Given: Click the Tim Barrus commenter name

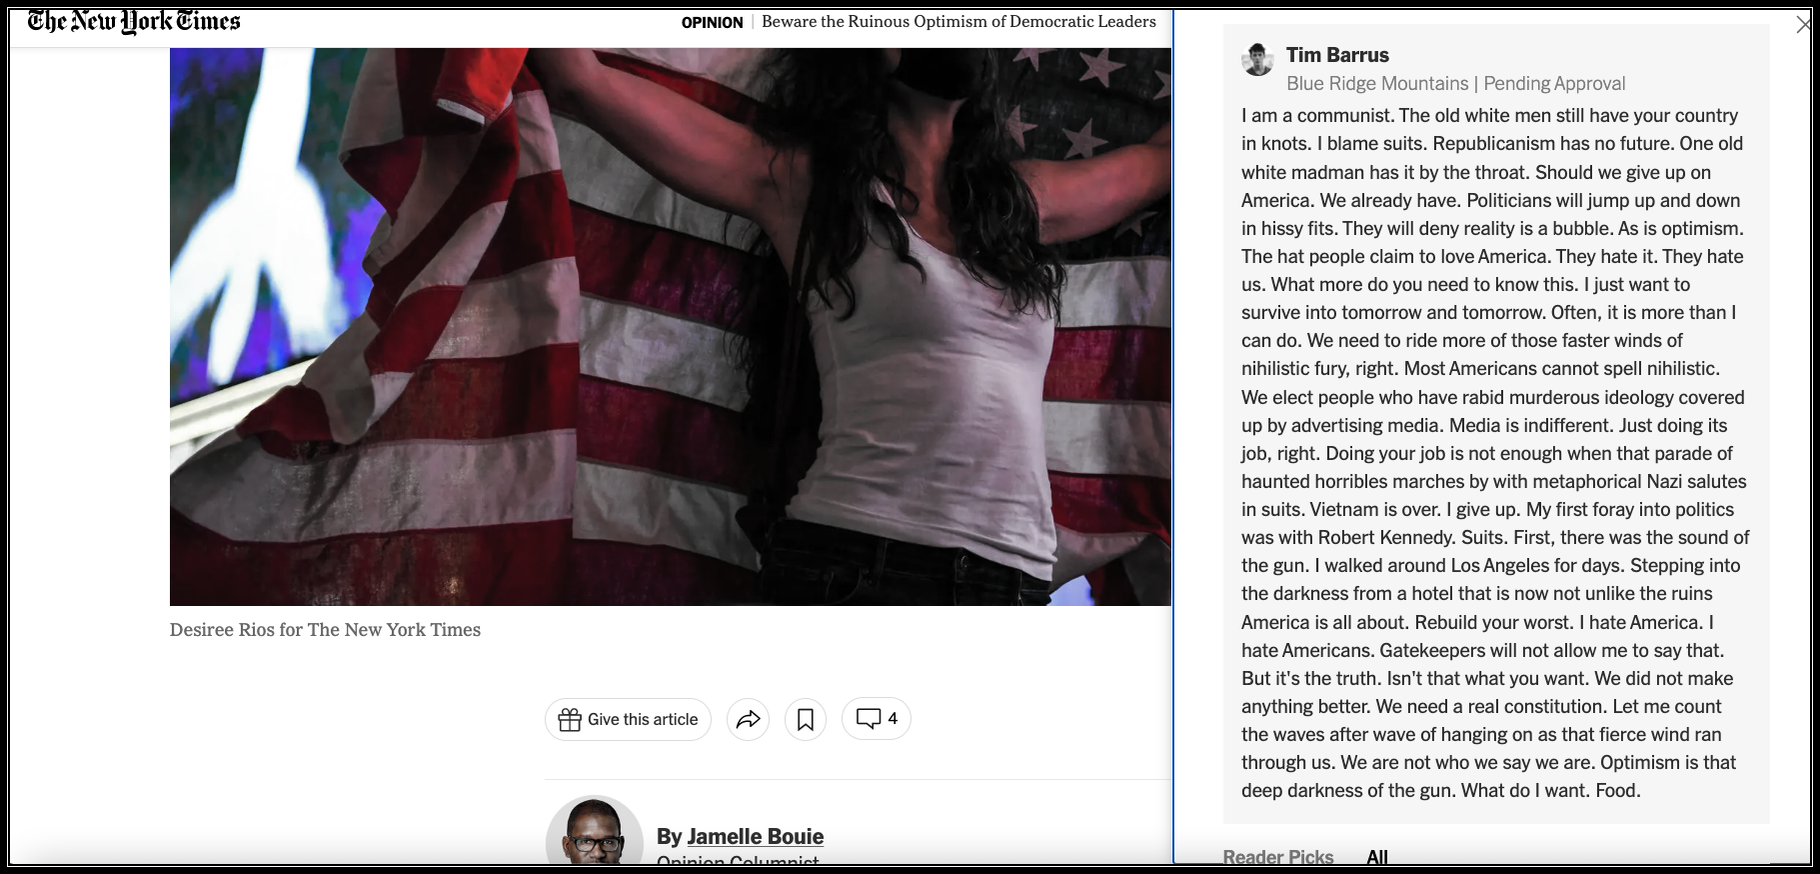Looking at the screenshot, I should pyautogui.click(x=1337, y=55).
